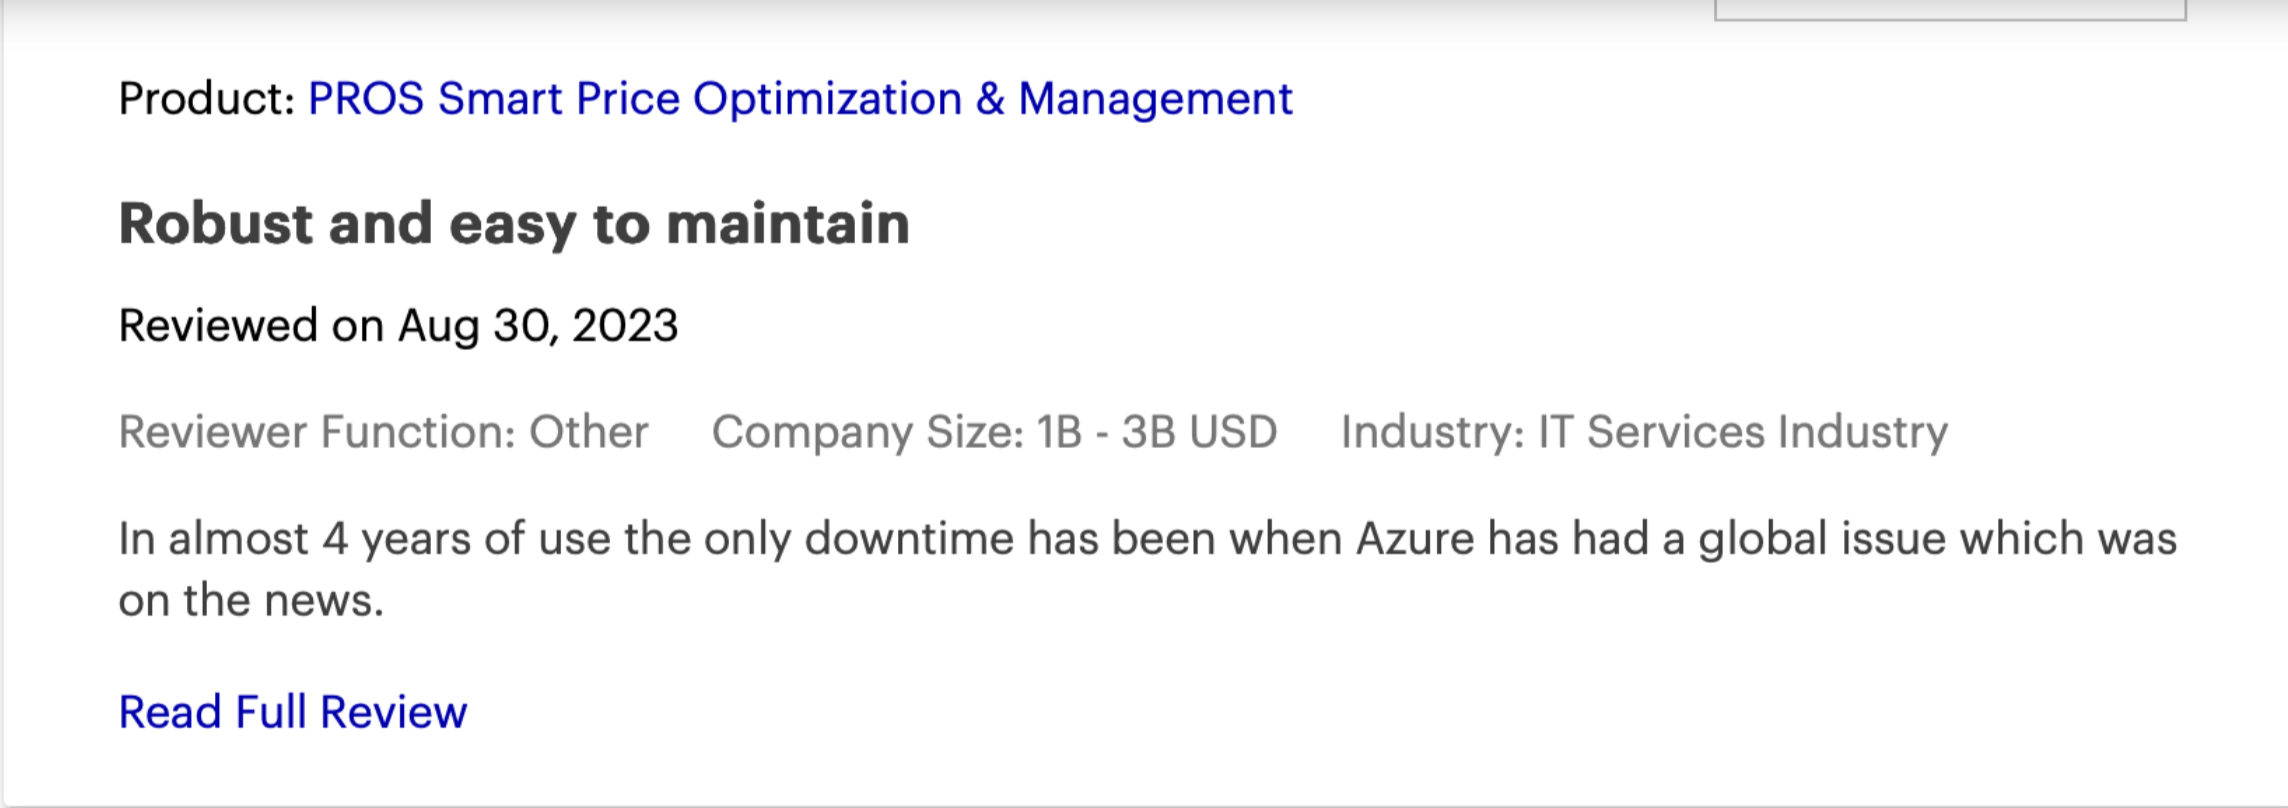
Task: Click the "Other" reviewer function value
Action: tap(588, 432)
